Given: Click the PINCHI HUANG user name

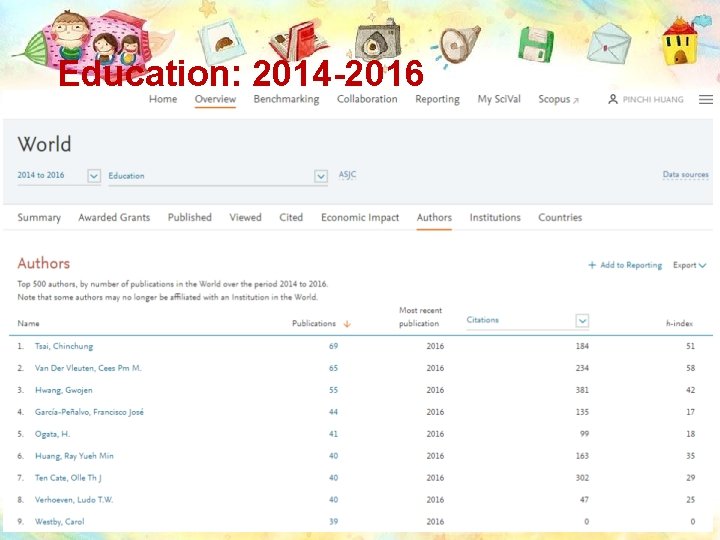Looking at the screenshot, I should 653,100.
